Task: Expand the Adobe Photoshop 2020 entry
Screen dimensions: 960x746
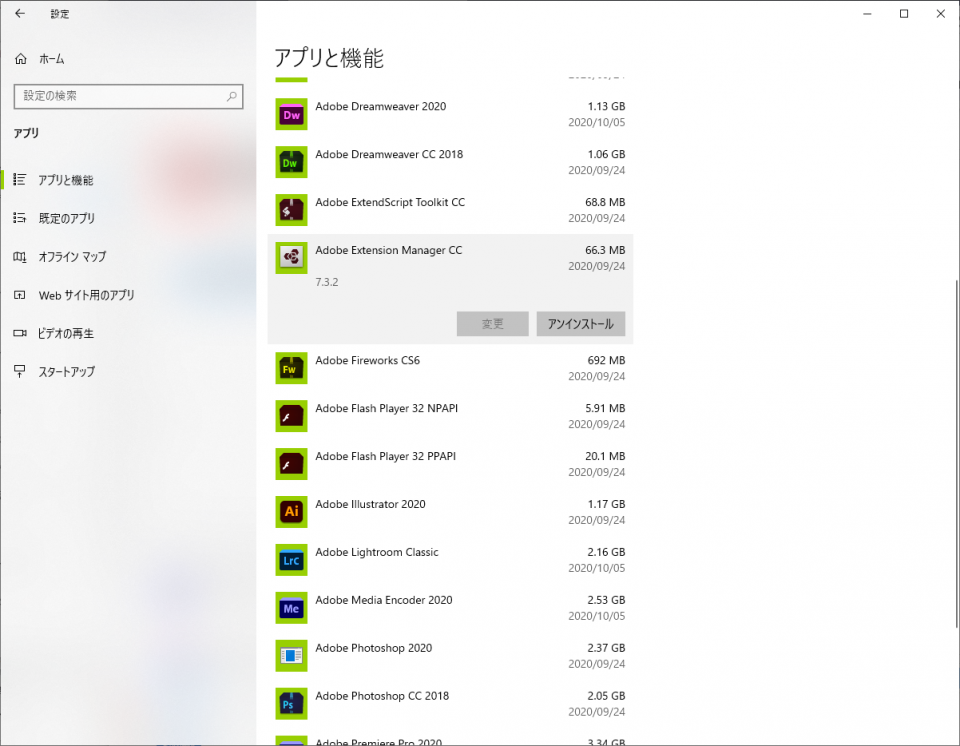Action: 450,656
